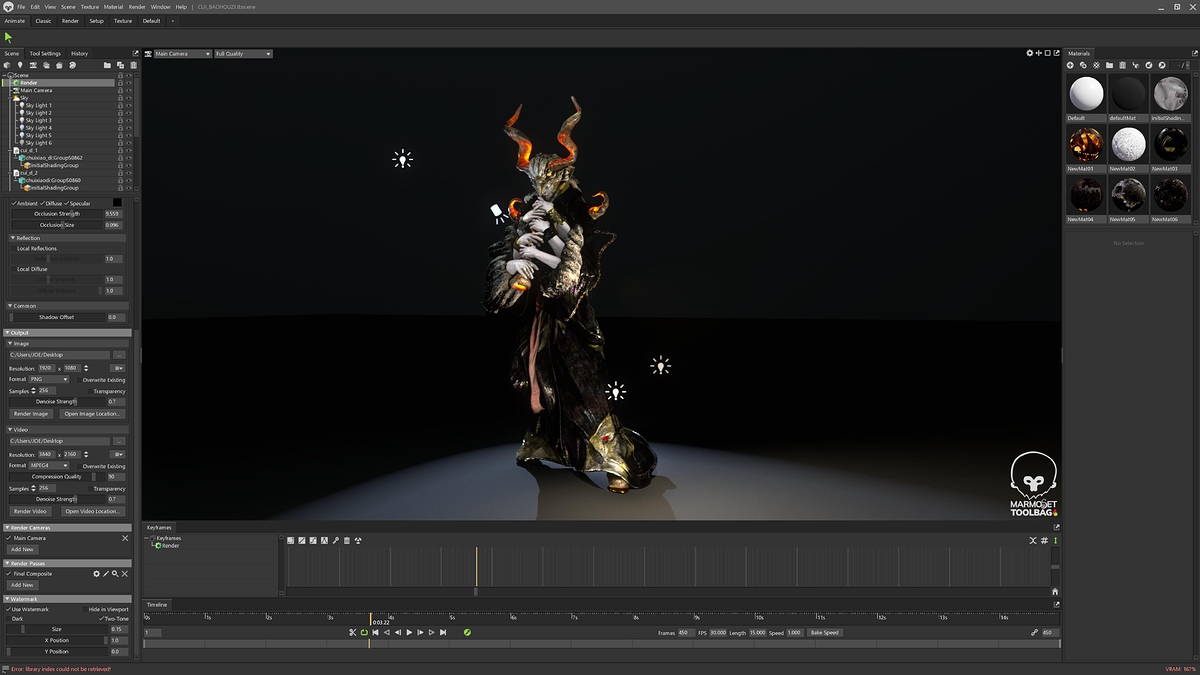
Task: Click the pop-out icon of the Materials panel
Action: pos(1193,53)
